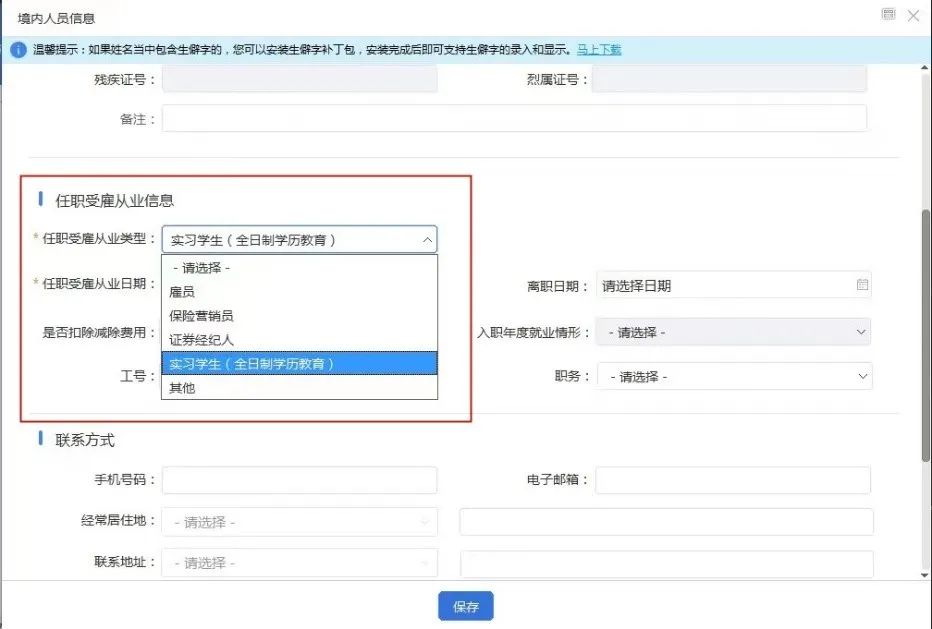Select highlighted 实习学生（全日制学历教育） option
Image resolution: width=932 pixels, height=629 pixels.
(300, 363)
